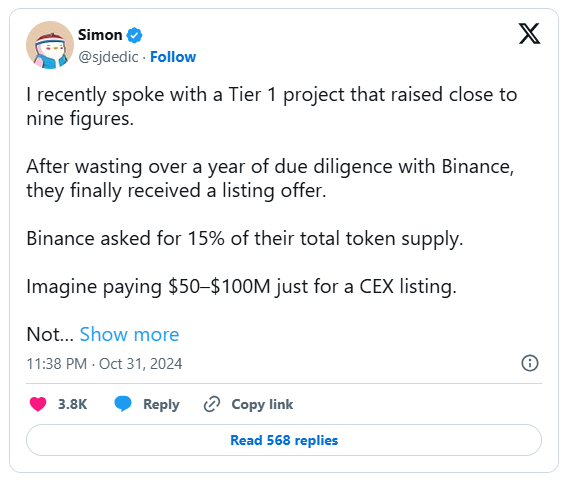Viewport: 569px width, 482px height.
Task: Click the Copy link text
Action: coord(262,404)
